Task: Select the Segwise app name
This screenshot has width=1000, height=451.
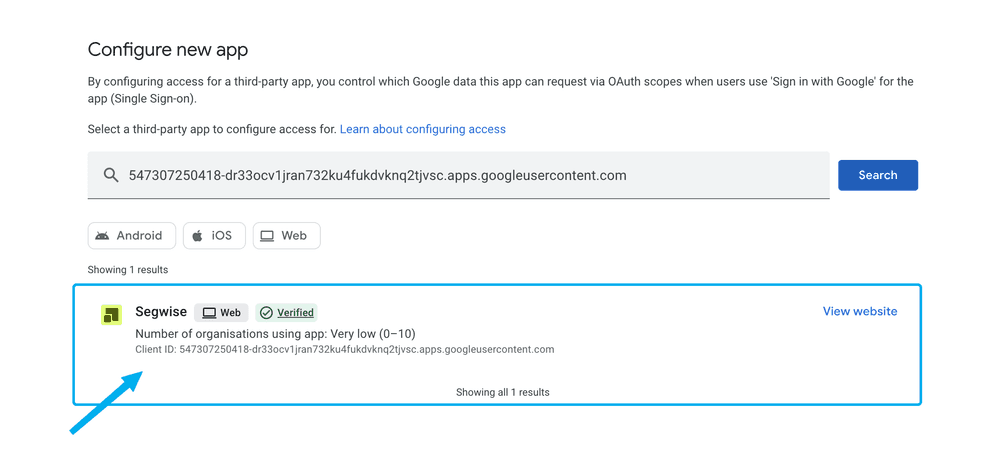Action: 161,312
